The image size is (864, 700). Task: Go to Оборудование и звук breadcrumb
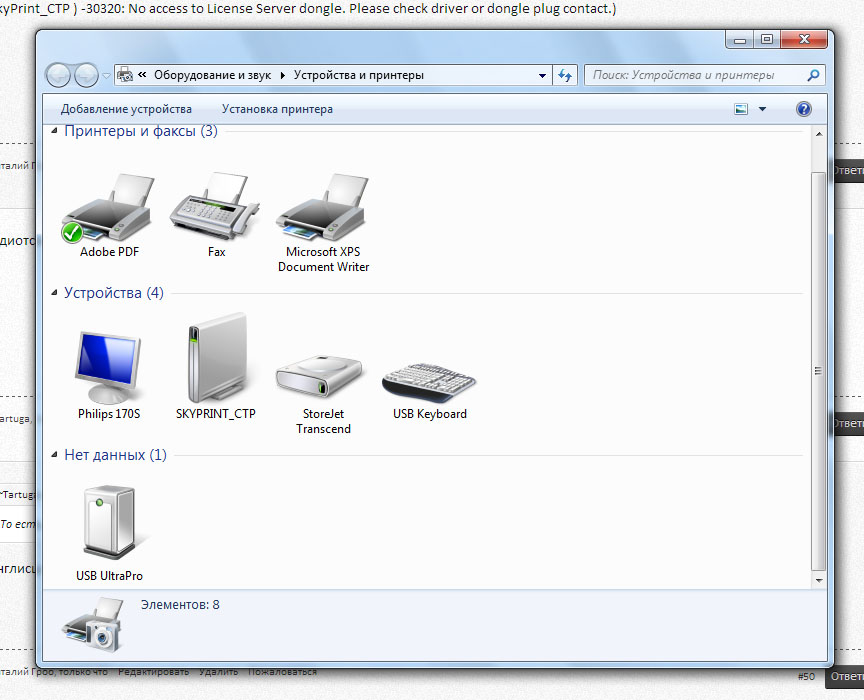(212, 75)
